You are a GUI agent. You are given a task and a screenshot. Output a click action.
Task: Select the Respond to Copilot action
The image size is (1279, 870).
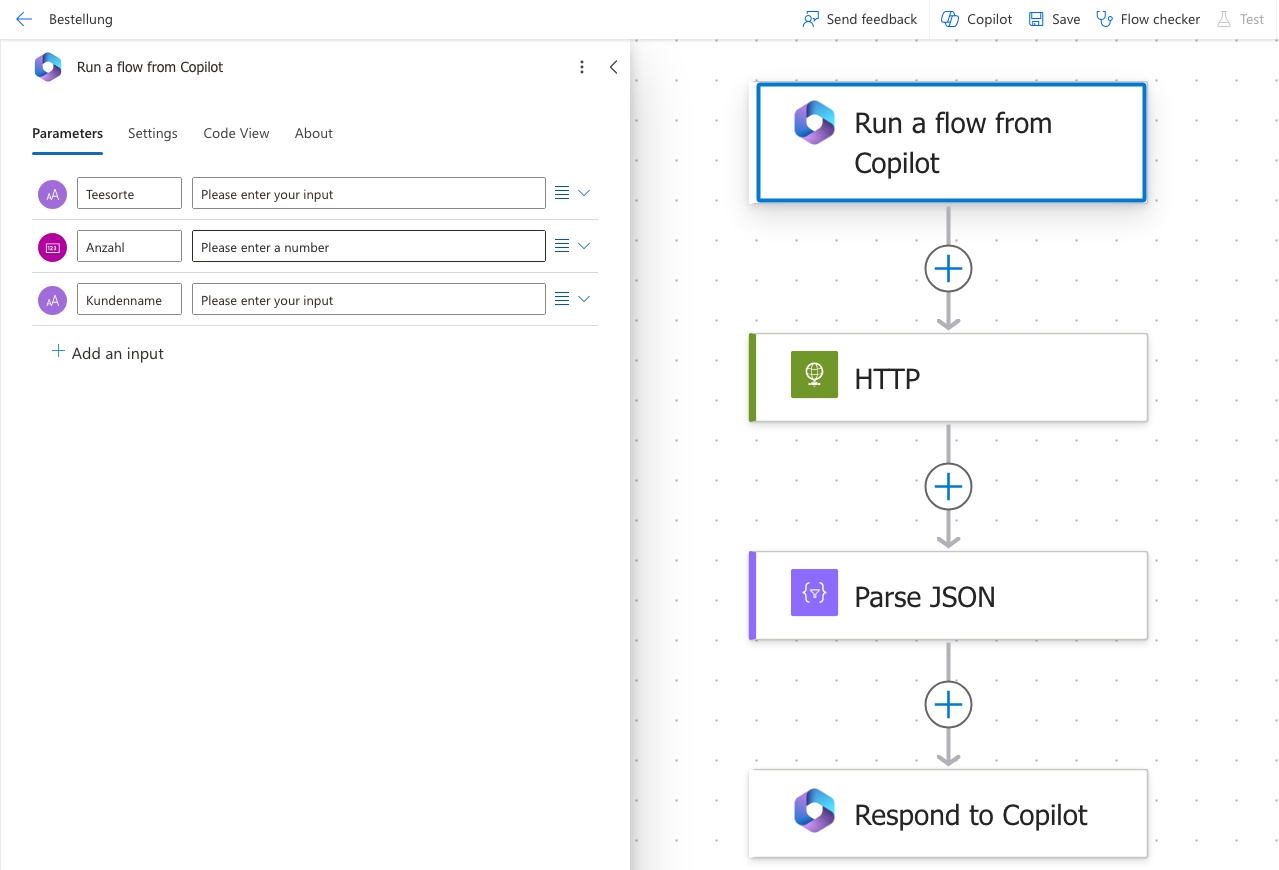point(948,813)
